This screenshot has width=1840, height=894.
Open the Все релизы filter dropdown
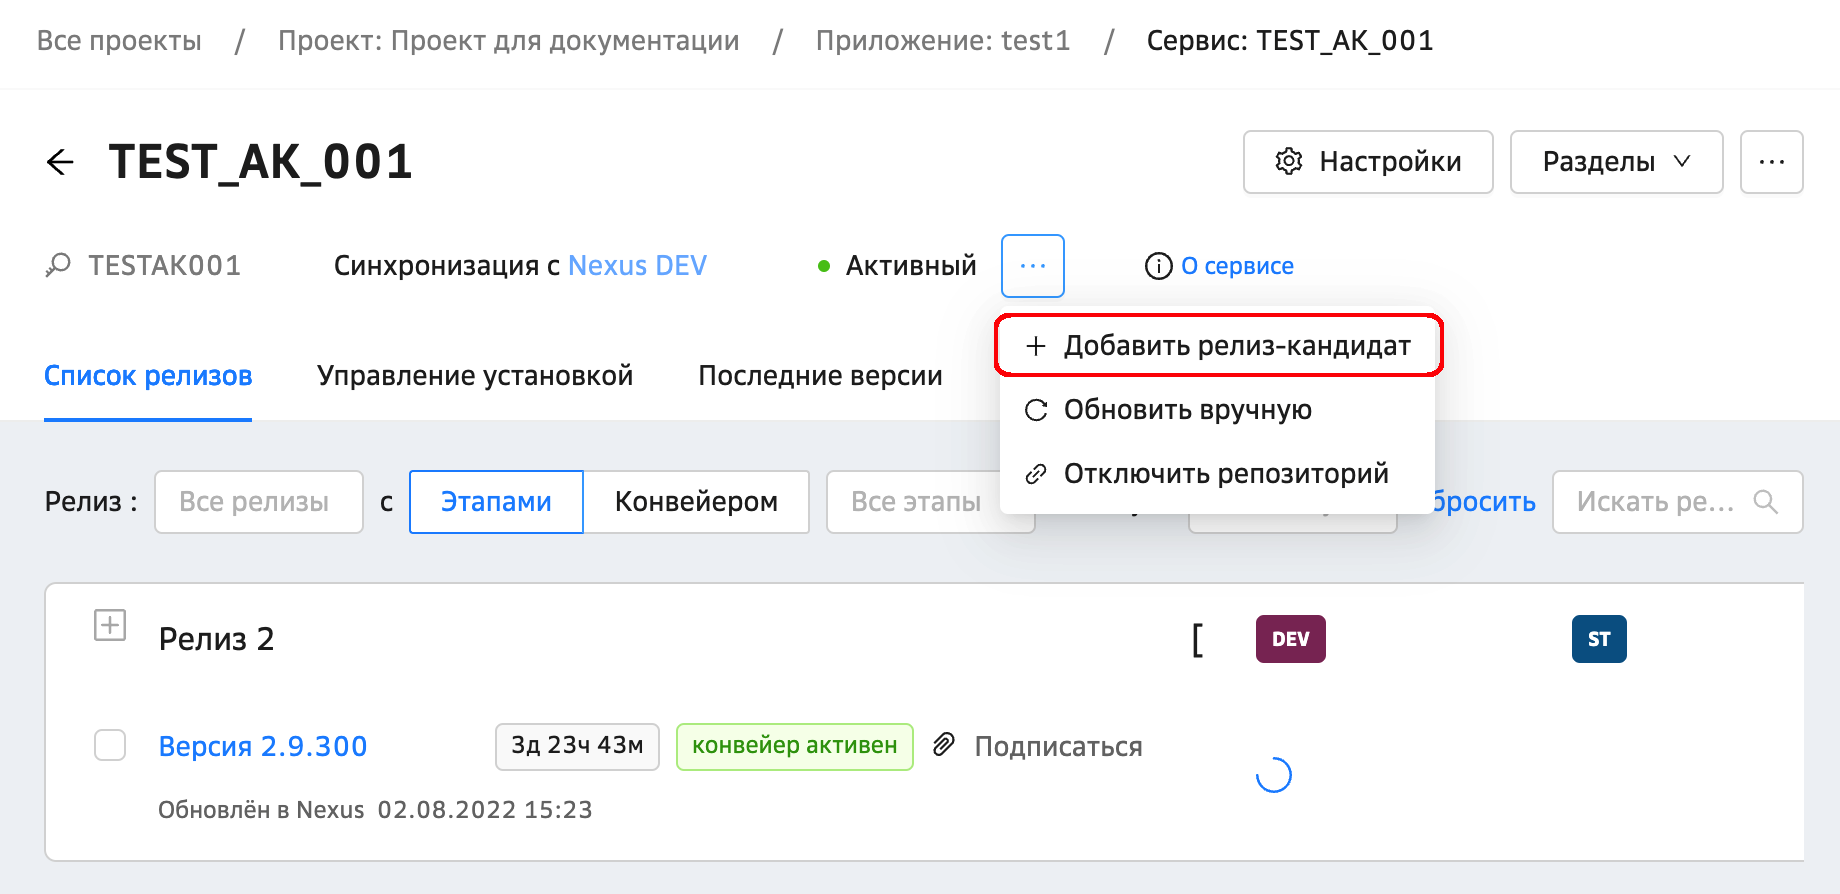258,502
